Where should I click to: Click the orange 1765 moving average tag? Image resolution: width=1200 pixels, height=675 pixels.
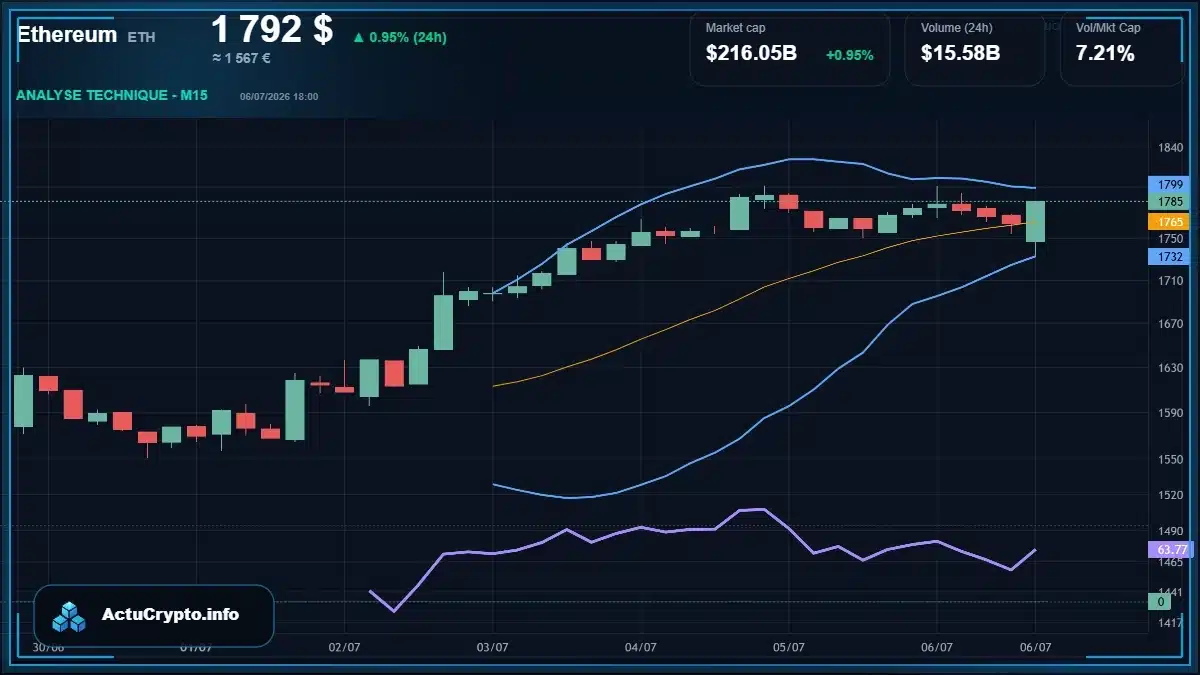click(x=1167, y=221)
